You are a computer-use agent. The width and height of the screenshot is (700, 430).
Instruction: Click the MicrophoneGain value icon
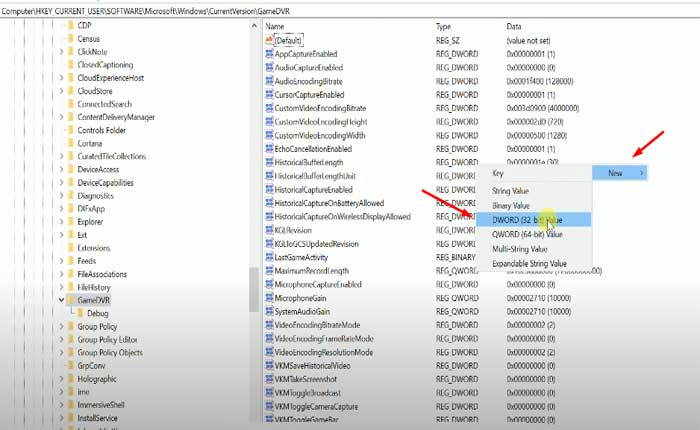(269, 298)
